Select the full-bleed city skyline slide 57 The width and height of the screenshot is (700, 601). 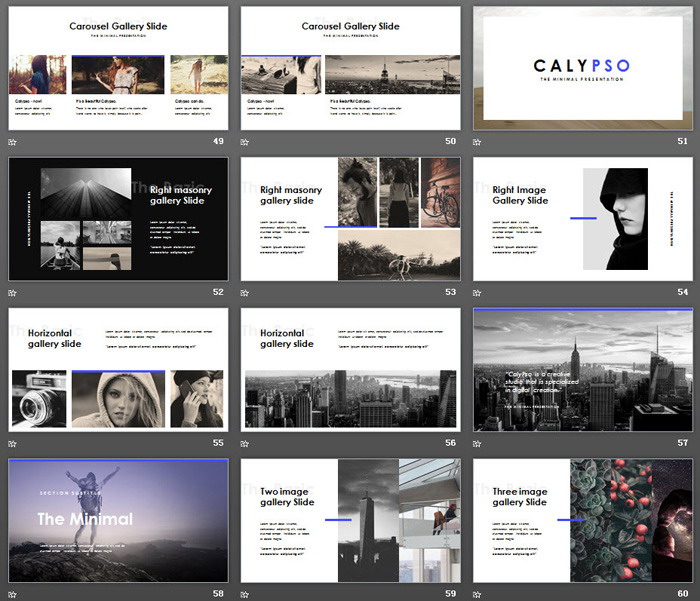tap(582, 369)
